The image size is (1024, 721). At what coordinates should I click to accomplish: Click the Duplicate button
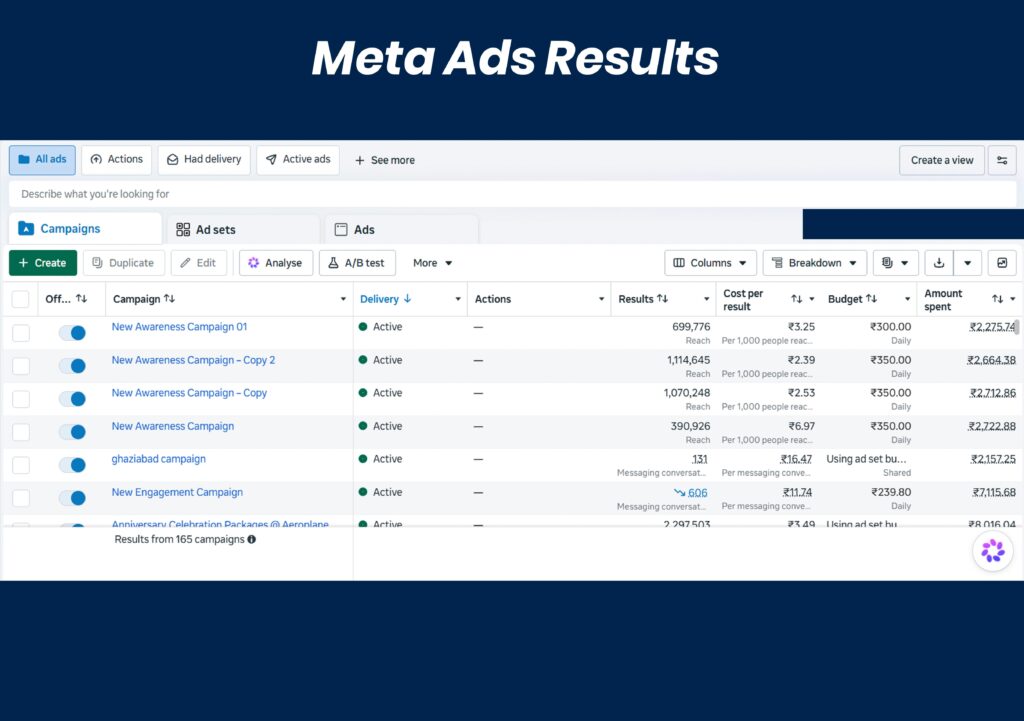123,263
